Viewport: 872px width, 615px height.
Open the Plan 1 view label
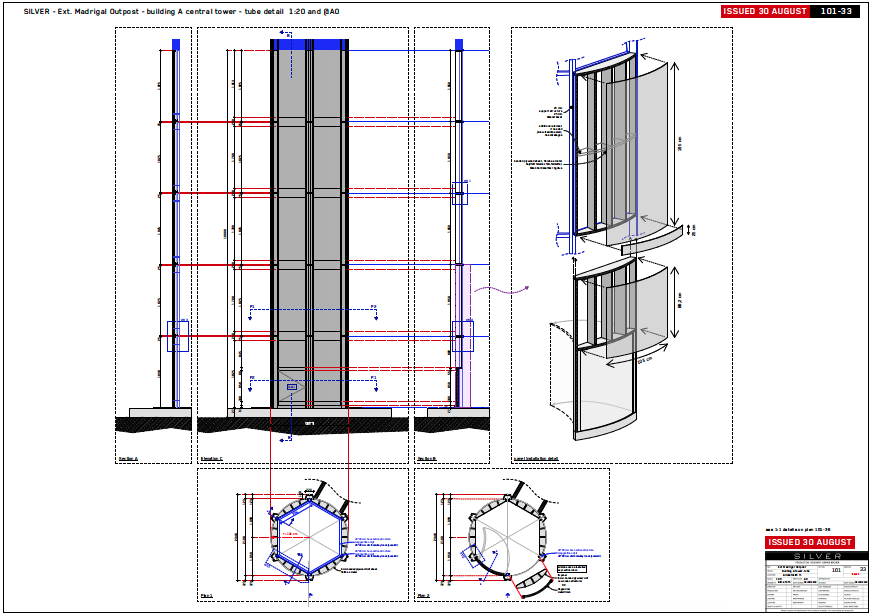206,595
